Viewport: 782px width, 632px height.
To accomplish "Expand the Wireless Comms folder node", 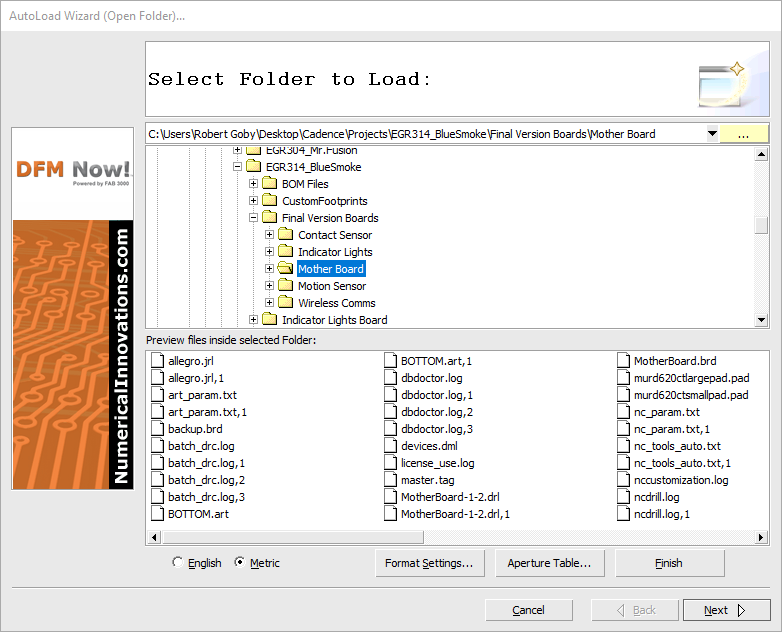I will coord(269,302).
